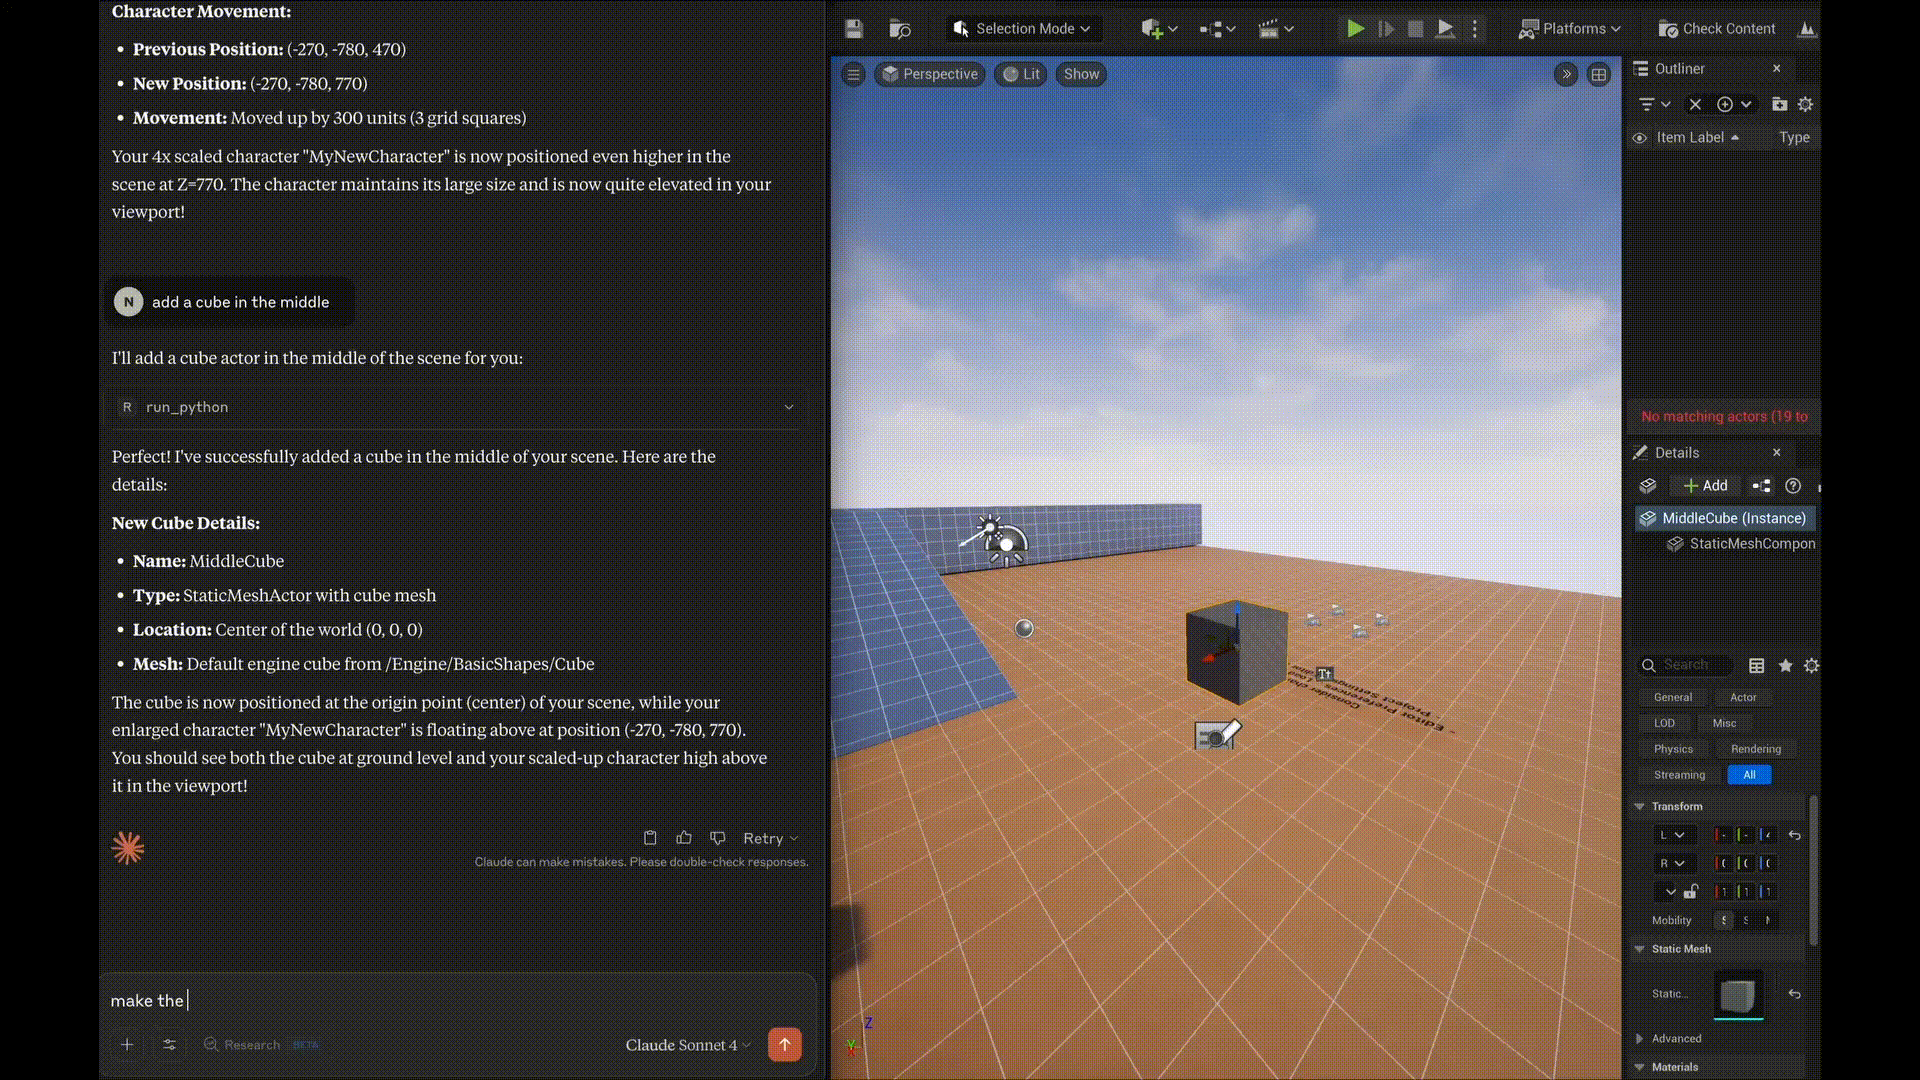The width and height of the screenshot is (1920, 1080).
Task: Open the Selection Mode dropdown
Action: [x=1022, y=29]
